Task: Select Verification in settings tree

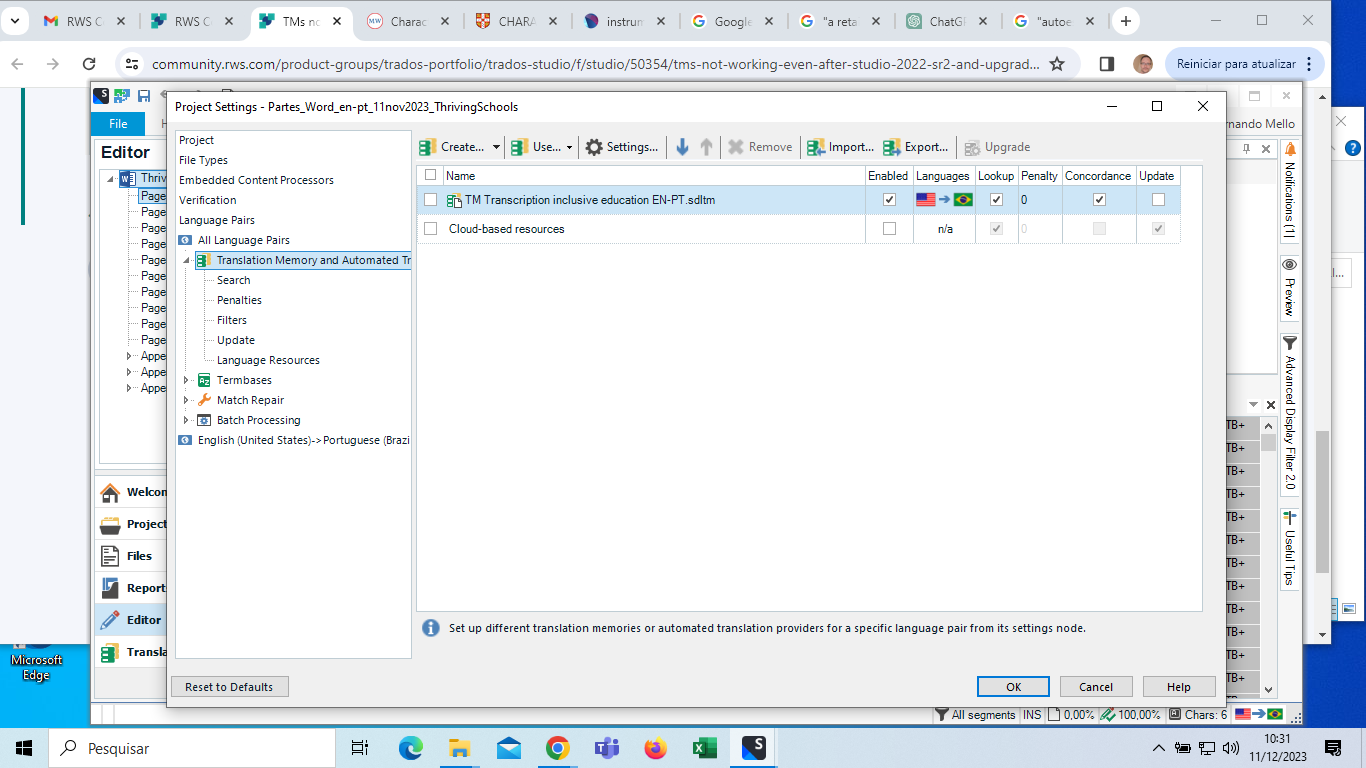Action: 207,200
